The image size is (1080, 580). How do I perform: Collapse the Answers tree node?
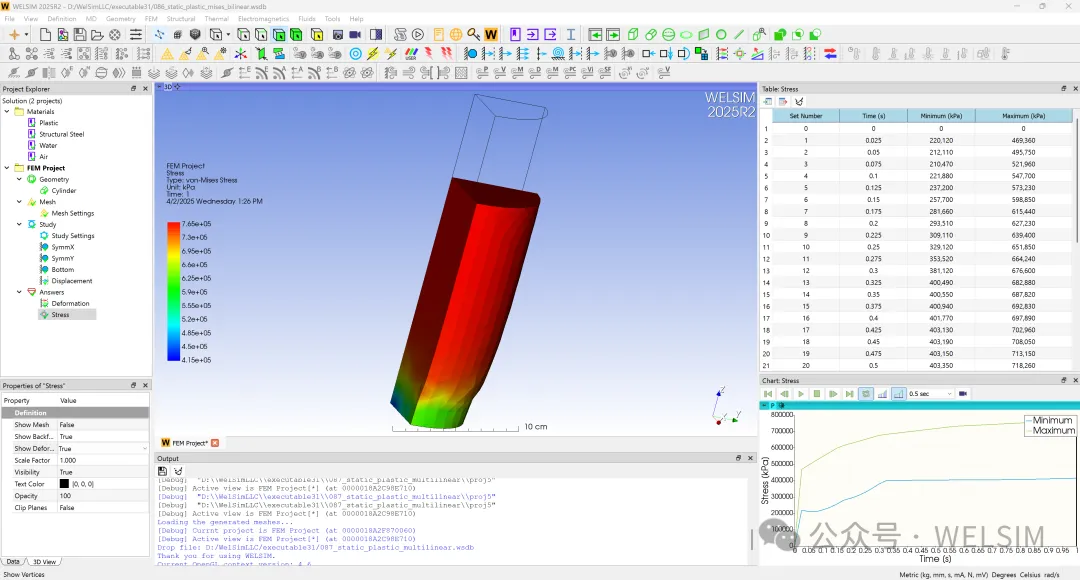tap(19, 292)
